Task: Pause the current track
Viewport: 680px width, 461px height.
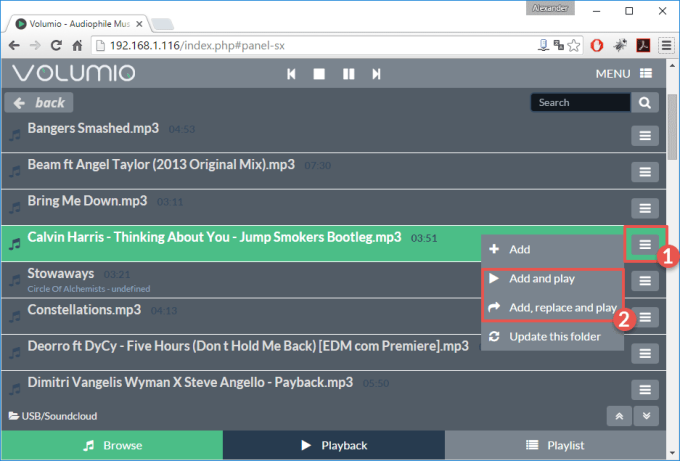Action: tap(349, 74)
